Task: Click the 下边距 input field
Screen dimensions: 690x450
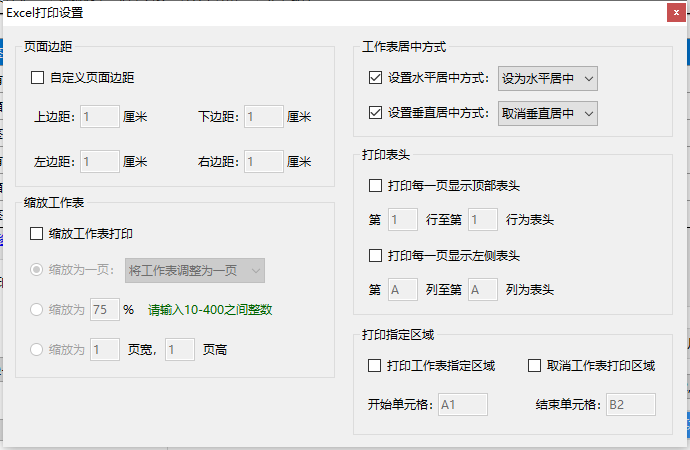Action: (264, 117)
